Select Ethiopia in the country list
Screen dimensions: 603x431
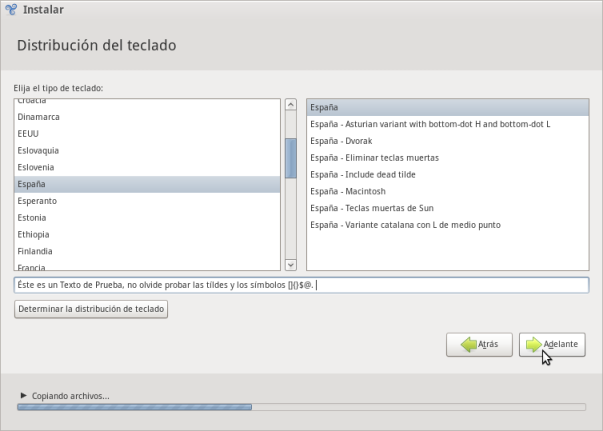pyautogui.click(x=147, y=235)
